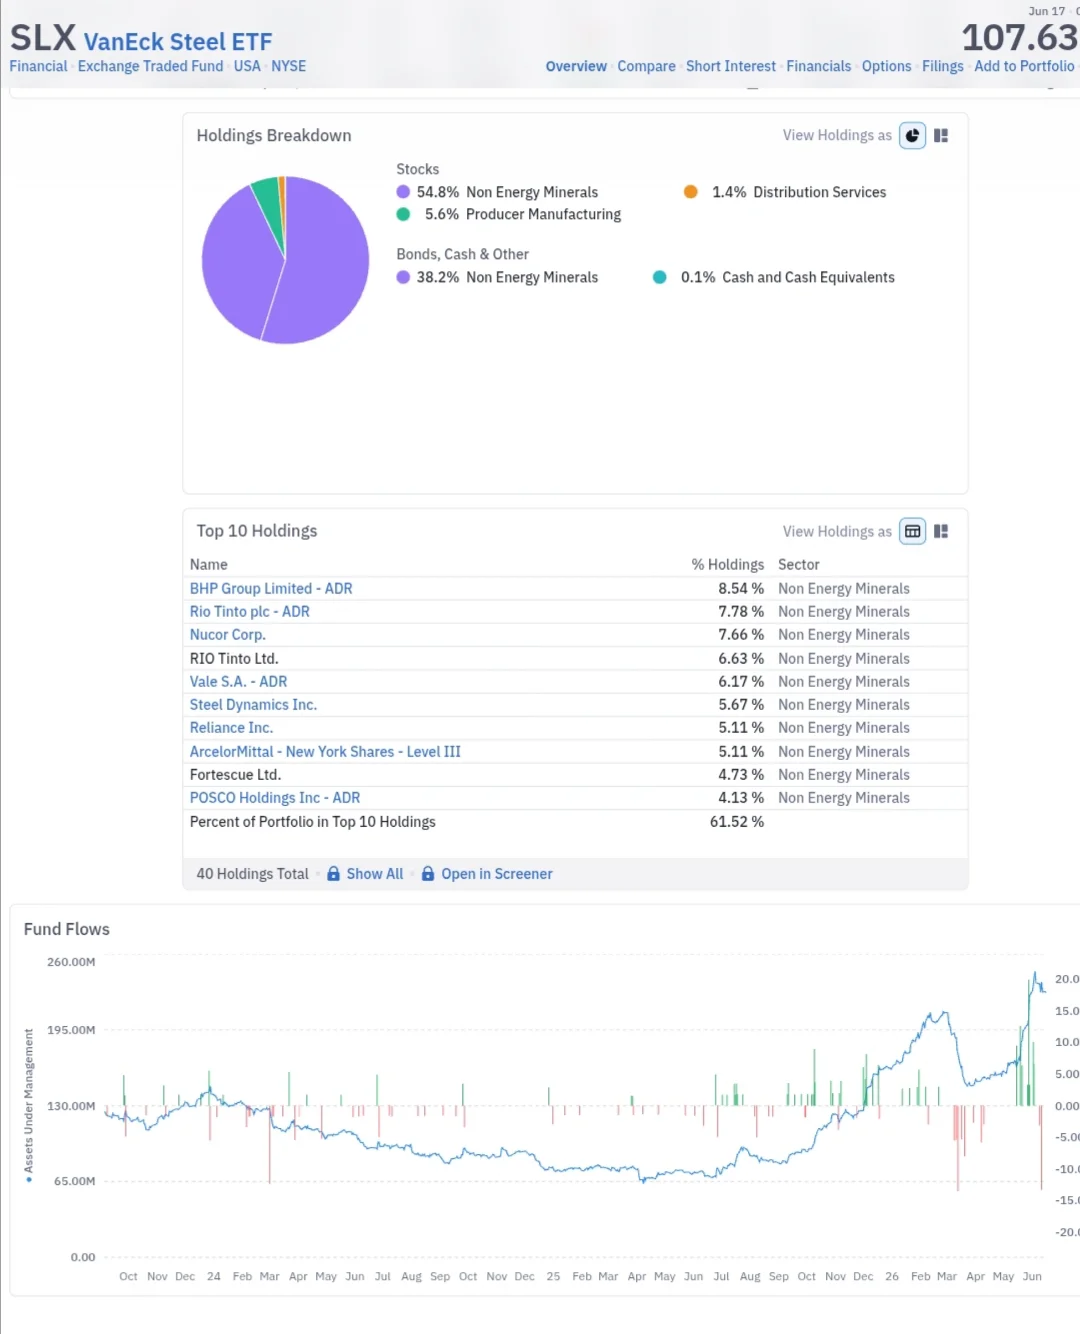Click the 61.52 % total value
This screenshot has height=1334, width=1080.
[x=737, y=822]
